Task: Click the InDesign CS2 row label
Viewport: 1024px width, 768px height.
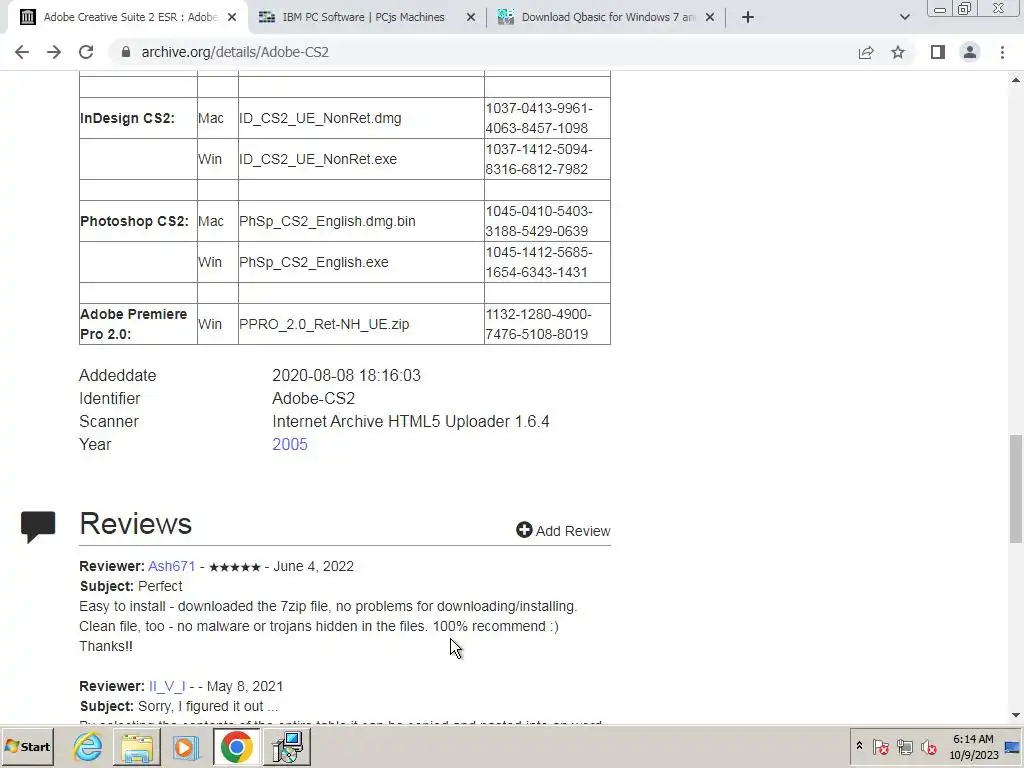Action: pyautogui.click(x=127, y=118)
